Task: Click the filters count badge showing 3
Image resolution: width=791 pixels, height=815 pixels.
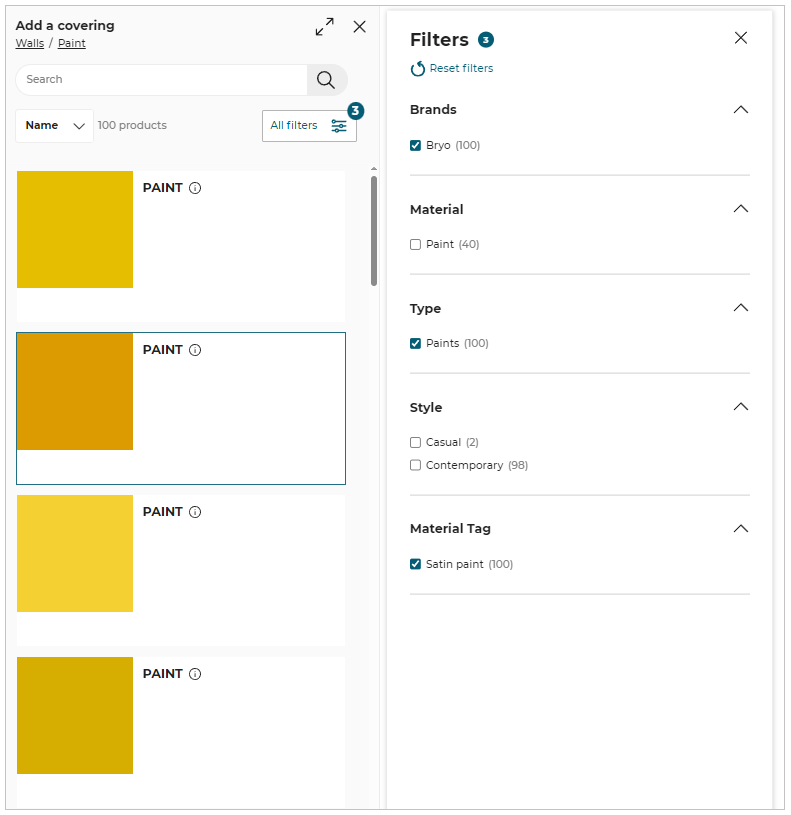Action: [x=354, y=111]
